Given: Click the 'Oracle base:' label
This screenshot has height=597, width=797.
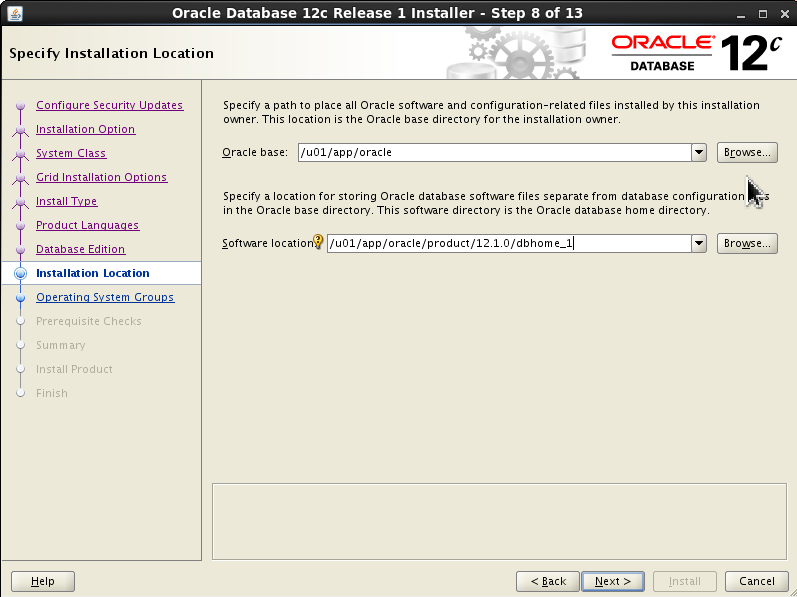Looking at the screenshot, I should (x=255, y=152).
